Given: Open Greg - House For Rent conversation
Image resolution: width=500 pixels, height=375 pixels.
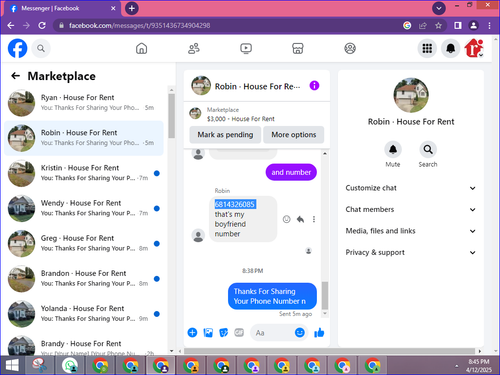Looking at the screenshot, I should pyautogui.click(x=84, y=243).
